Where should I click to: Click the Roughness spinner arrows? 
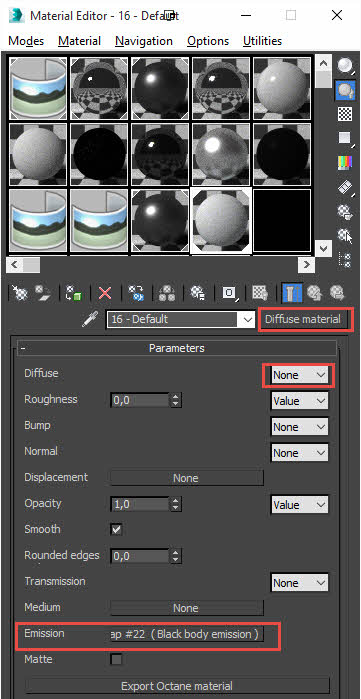click(176, 401)
